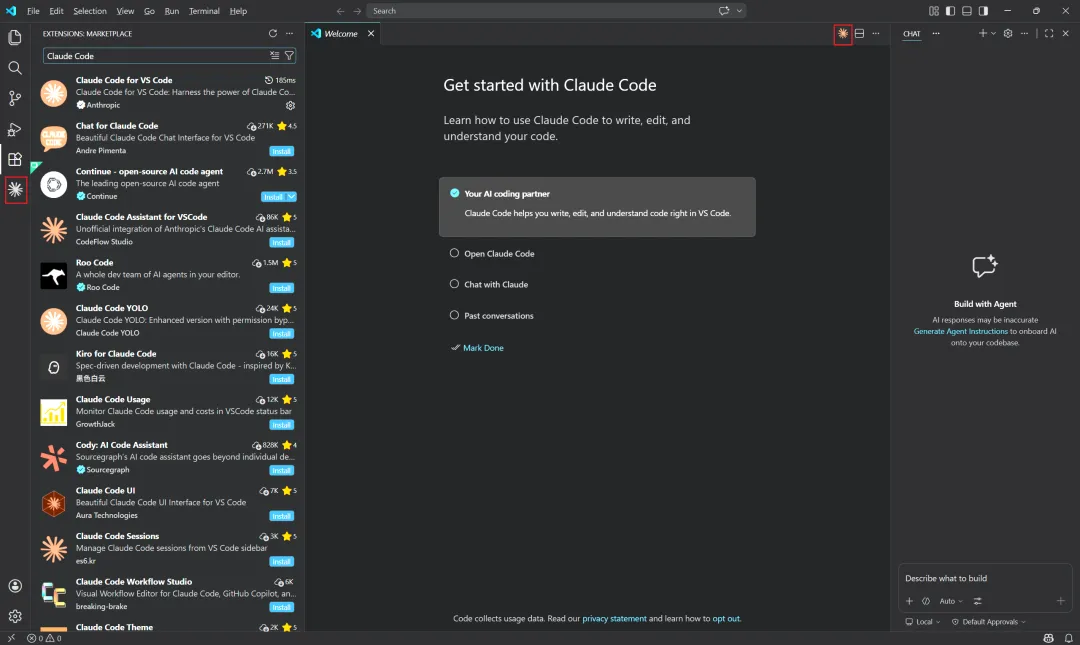Select the Past conversations step
The width and height of the screenshot is (1080, 645).
498,316
